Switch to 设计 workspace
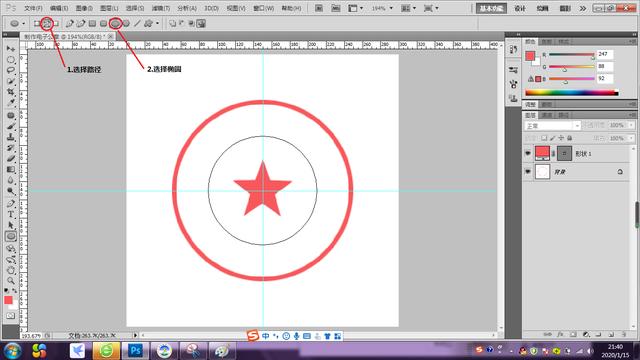Image resolution: width=640 pixels, height=360 pixels. point(520,8)
